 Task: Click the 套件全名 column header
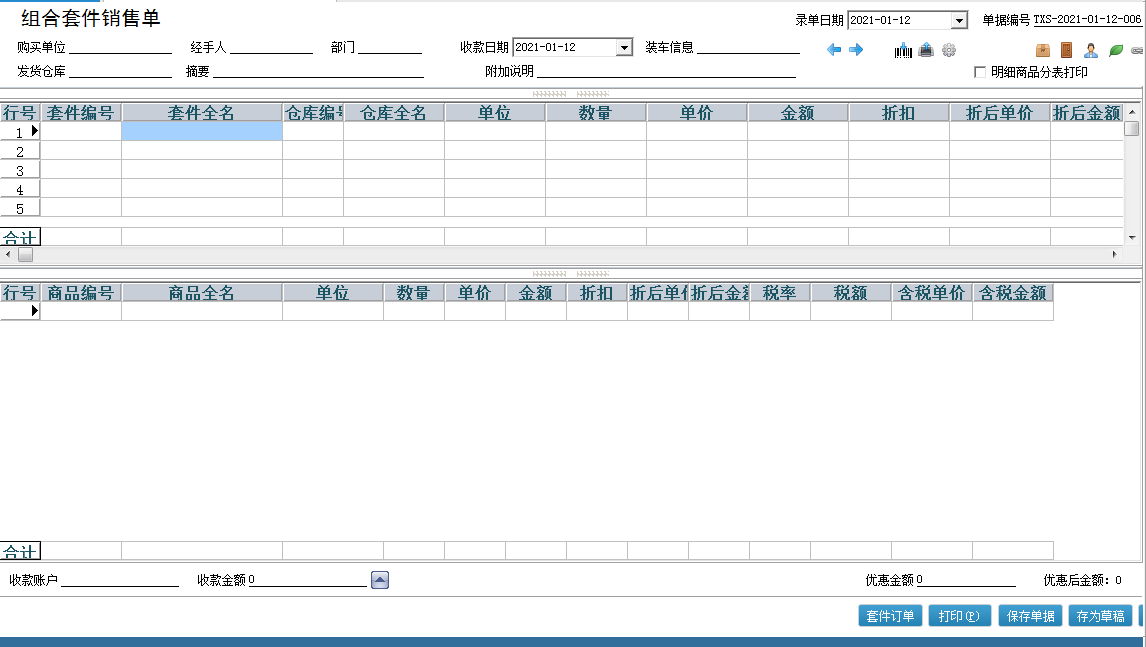coord(201,113)
